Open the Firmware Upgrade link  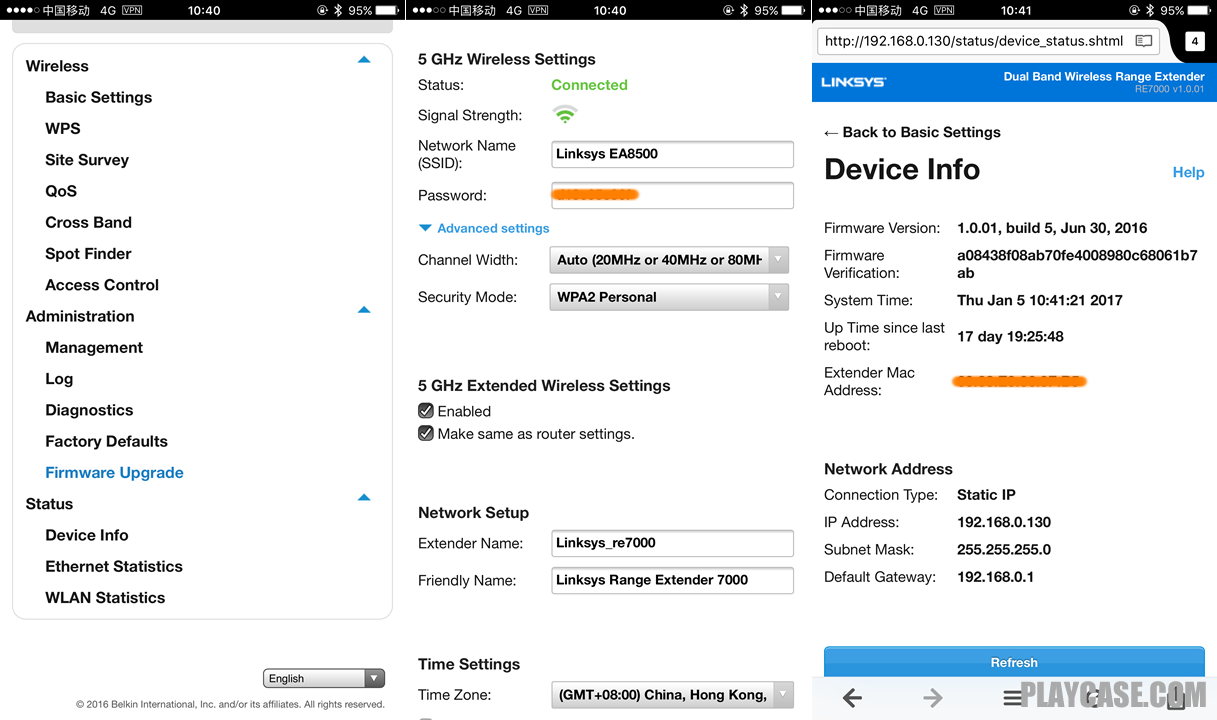point(115,472)
